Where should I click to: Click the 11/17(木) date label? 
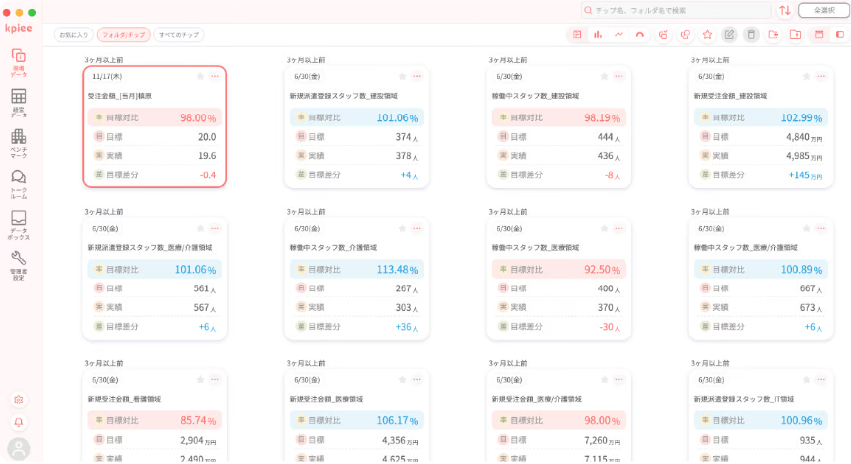(107, 77)
